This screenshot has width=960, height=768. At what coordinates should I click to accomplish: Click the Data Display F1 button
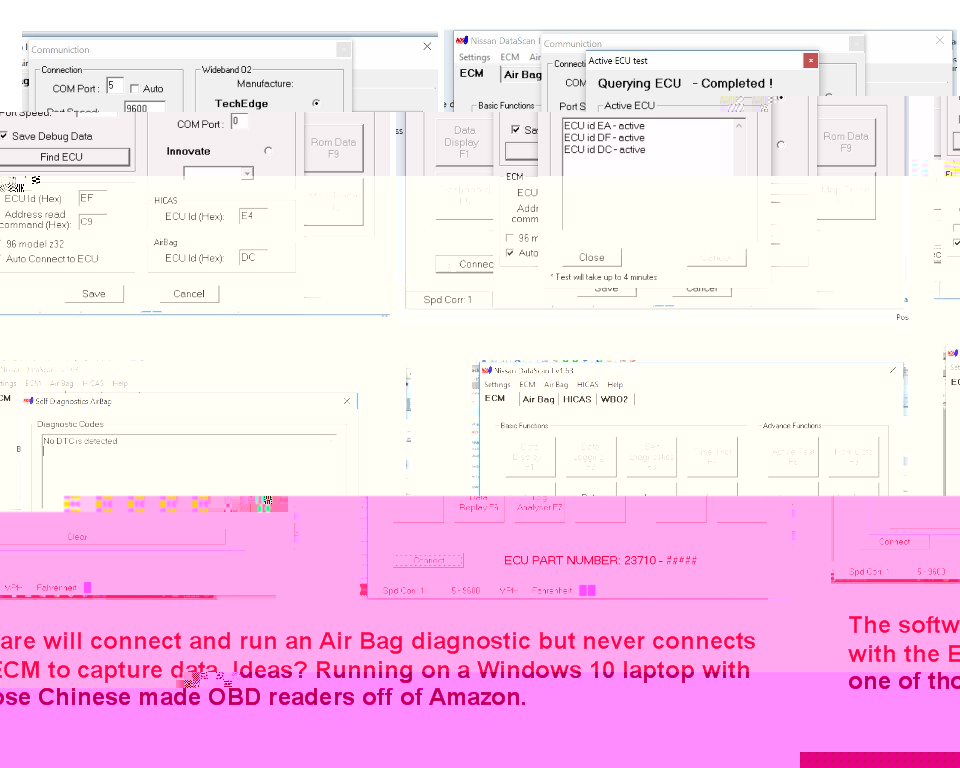(464, 142)
